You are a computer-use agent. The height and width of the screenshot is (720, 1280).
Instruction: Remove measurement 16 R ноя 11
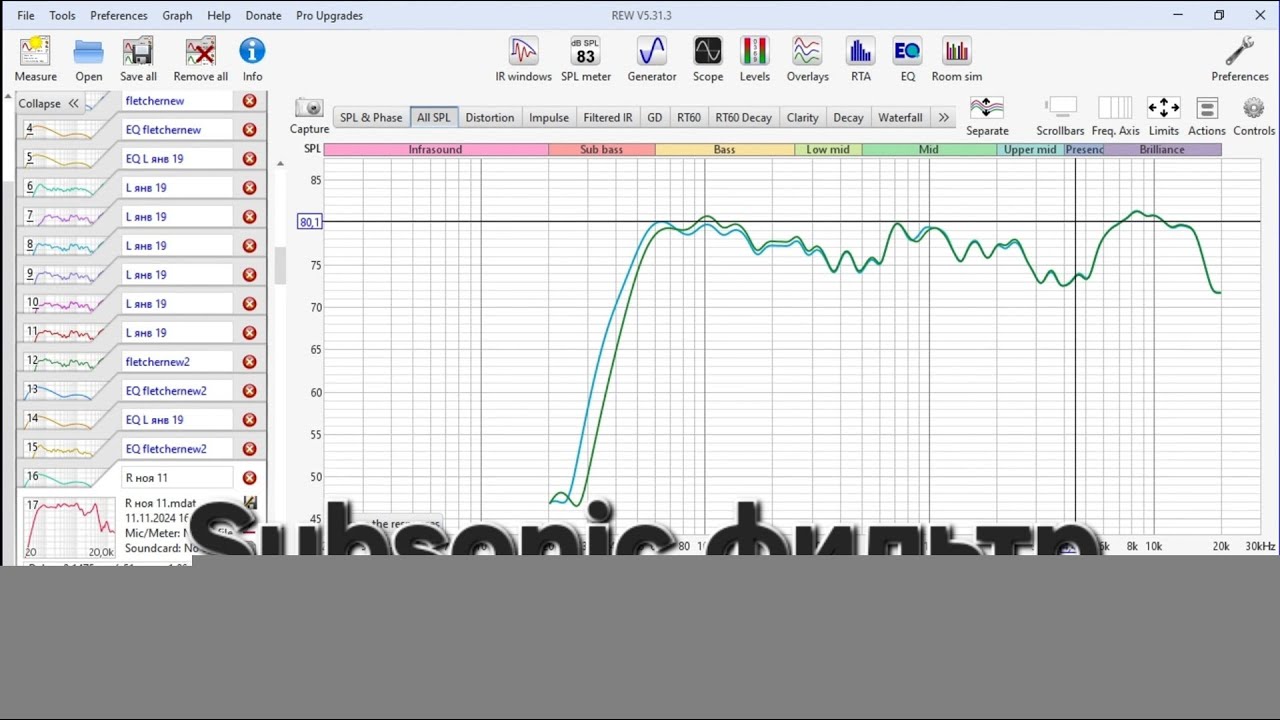pyautogui.click(x=250, y=478)
